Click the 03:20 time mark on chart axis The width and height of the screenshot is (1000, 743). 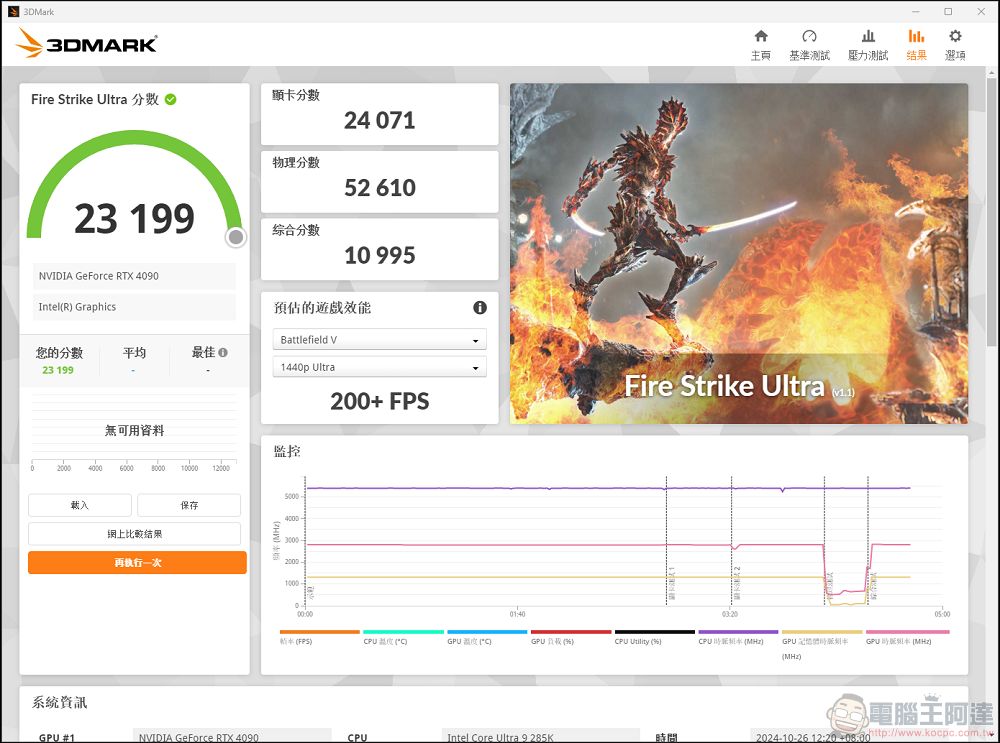coord(730,614)
